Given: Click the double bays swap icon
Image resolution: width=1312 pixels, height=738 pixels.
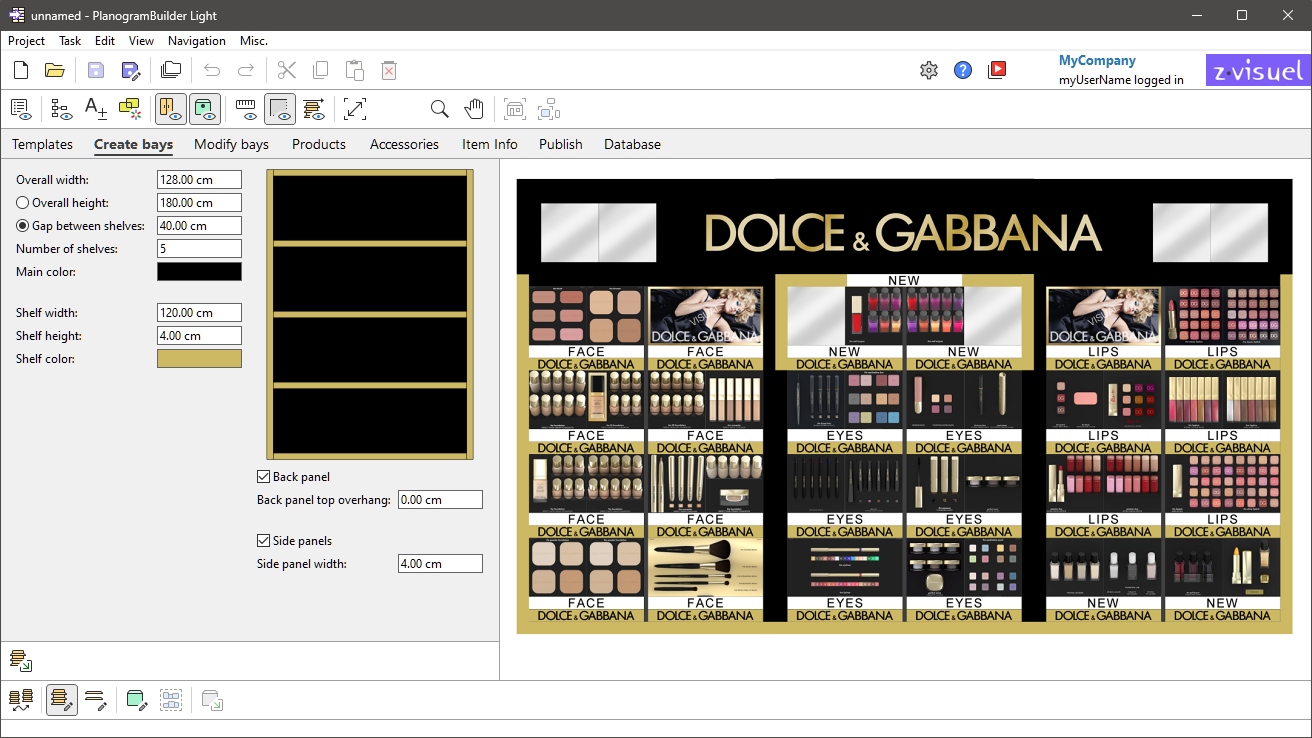Looking at the screenshot, I should point(21,700).
